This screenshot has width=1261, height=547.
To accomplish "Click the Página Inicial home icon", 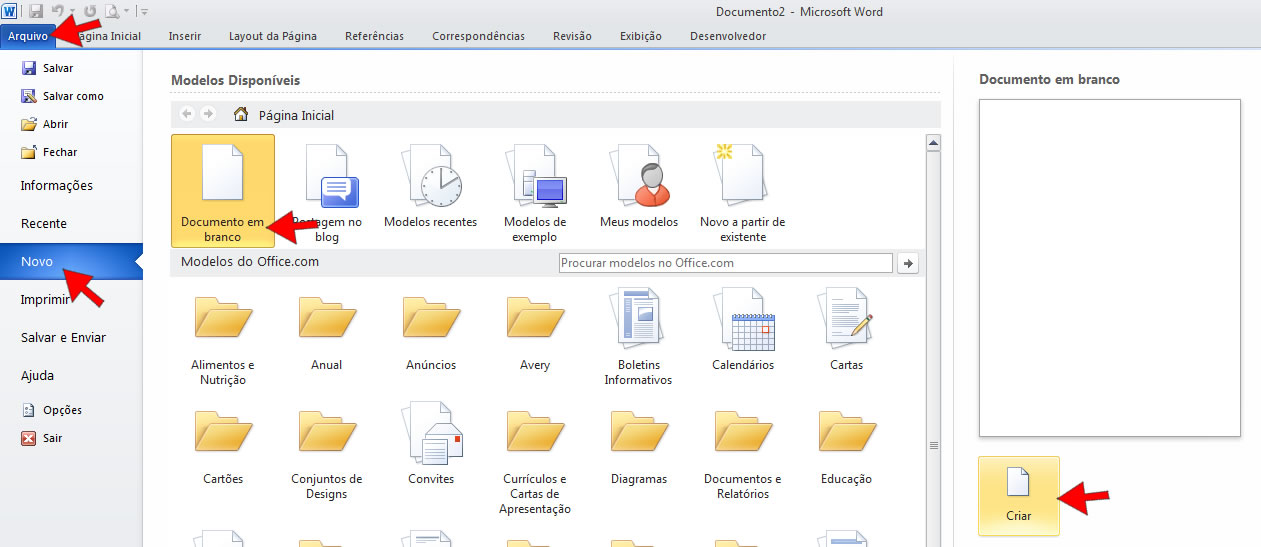I will (241, 114).
